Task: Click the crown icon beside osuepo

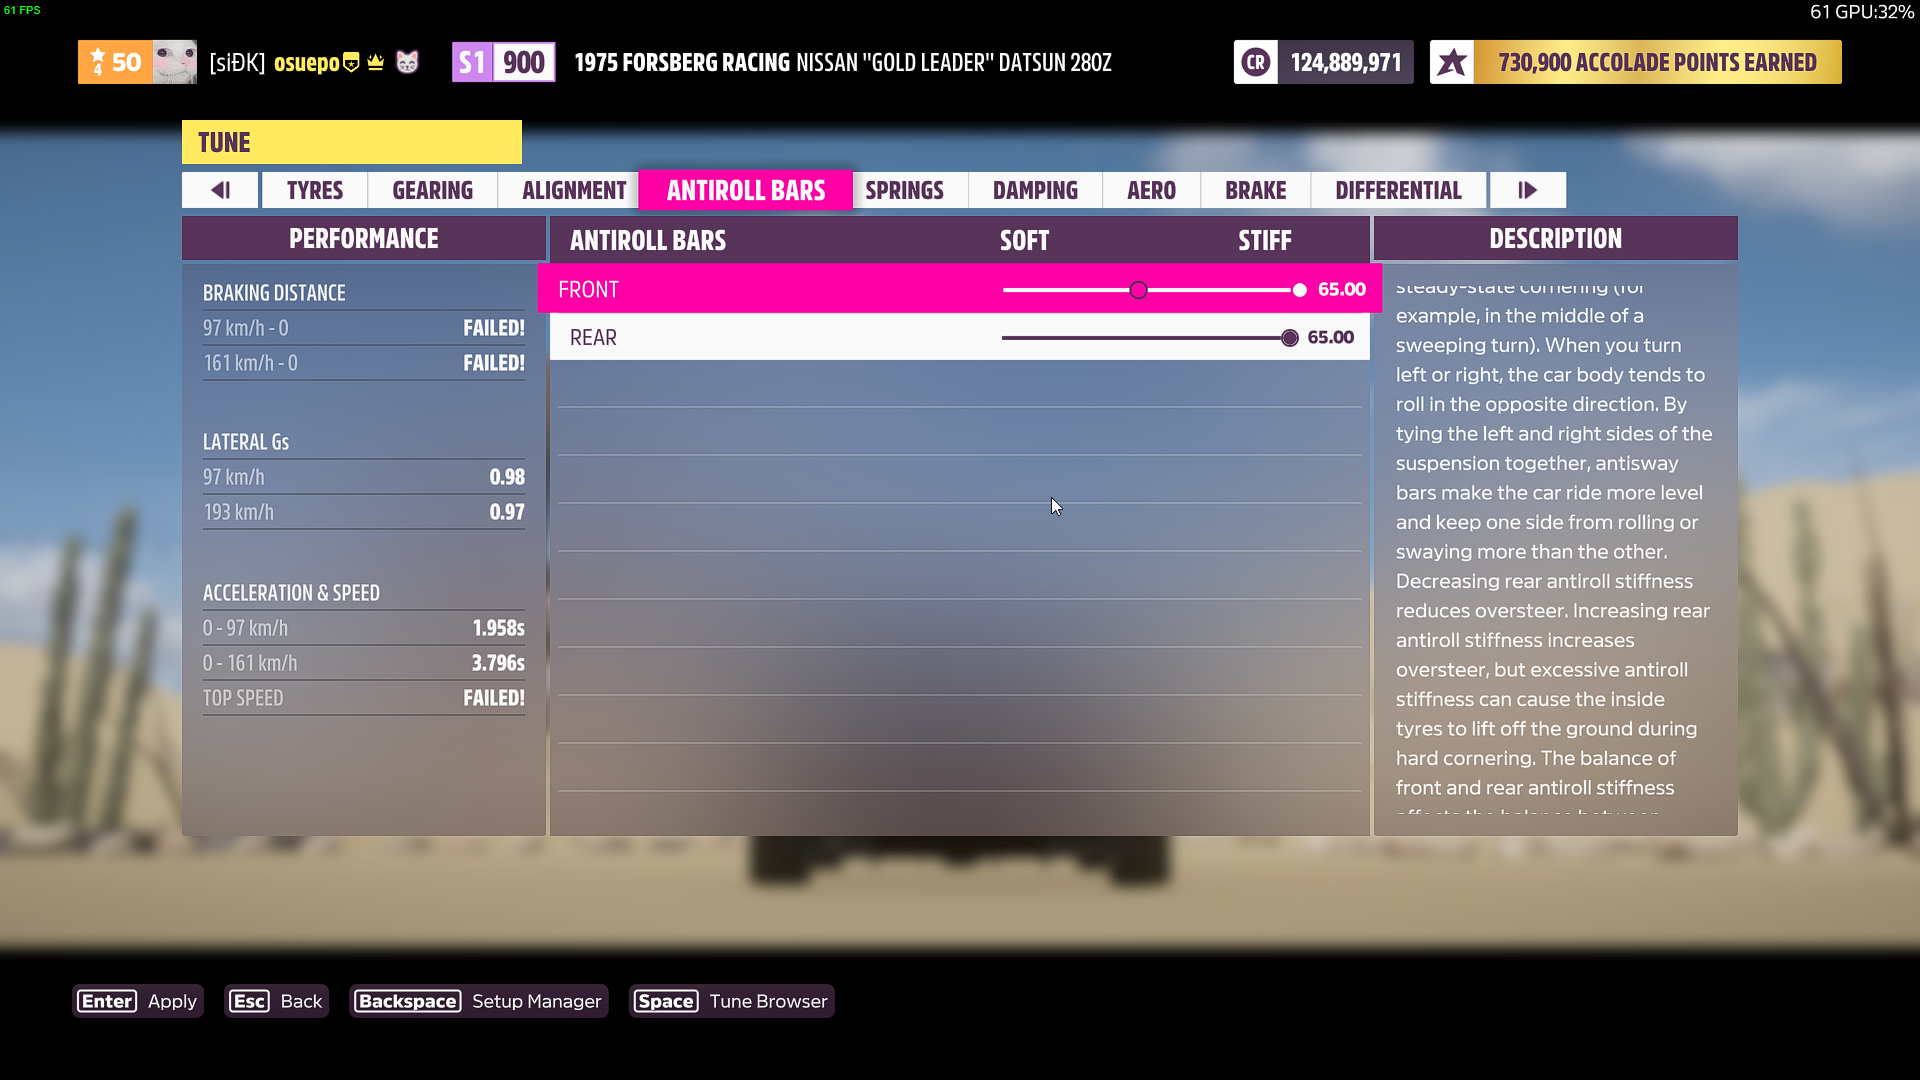Action: [x=376, y=62]
